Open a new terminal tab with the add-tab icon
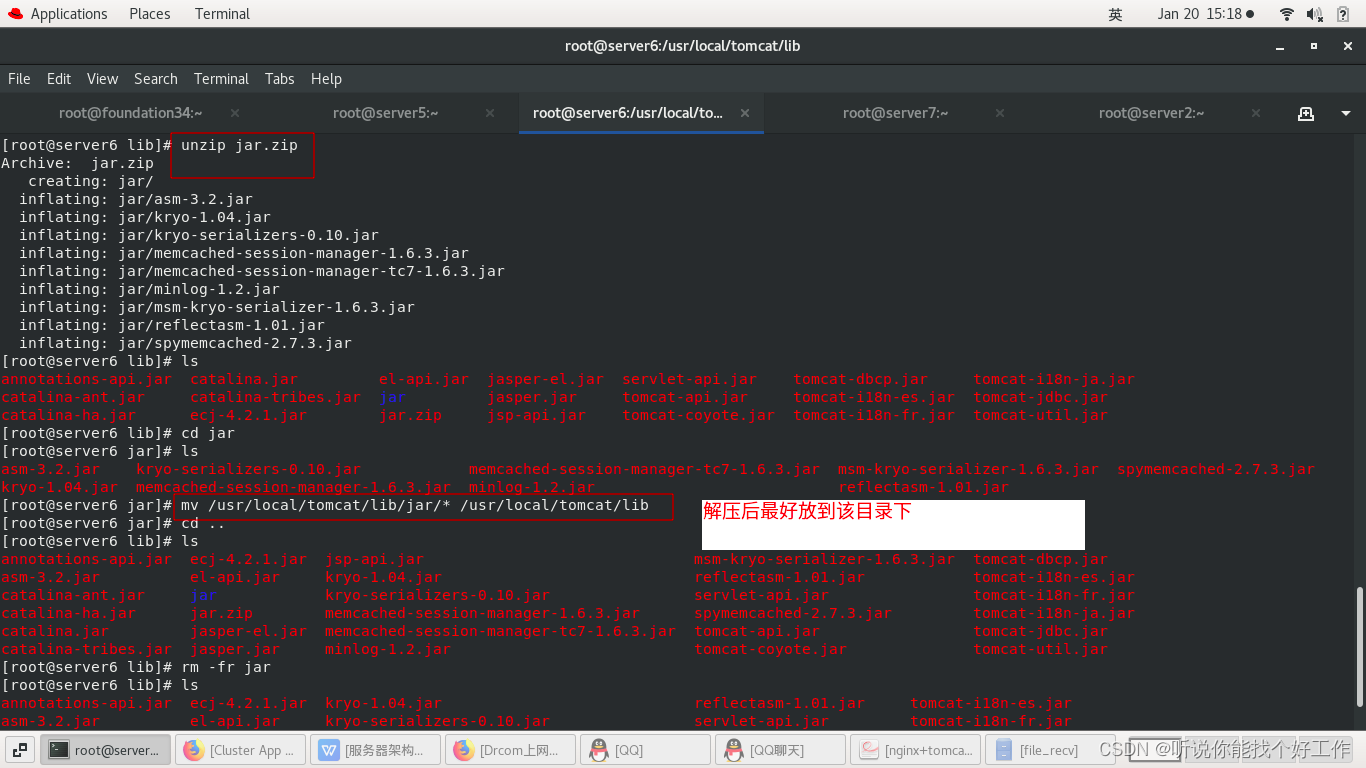This screenshot has height=768, width=1366. pyautogui.click(x=1306, y=113)
